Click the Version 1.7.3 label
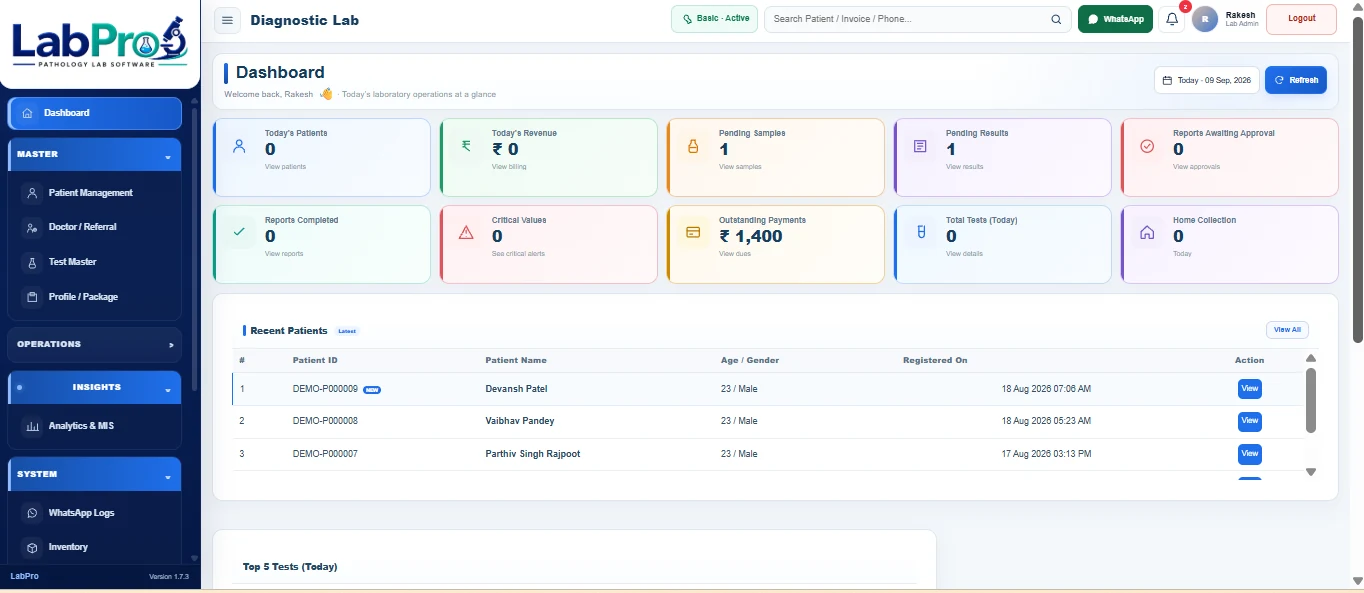Screen dimensions: 1364x593 [169, 577]
